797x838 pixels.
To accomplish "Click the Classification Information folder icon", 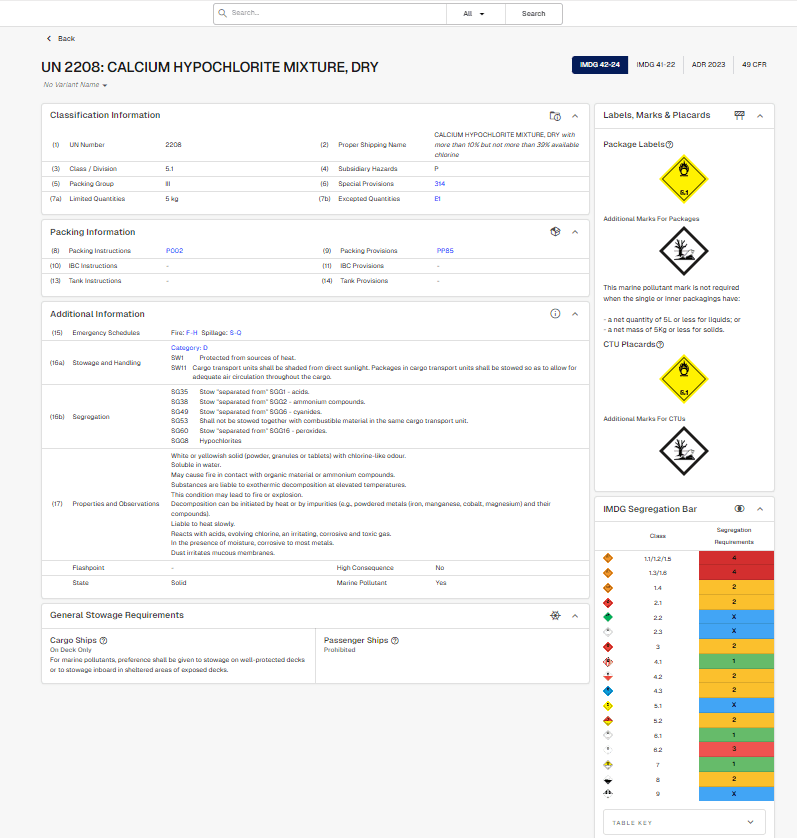I will [556, 116].
